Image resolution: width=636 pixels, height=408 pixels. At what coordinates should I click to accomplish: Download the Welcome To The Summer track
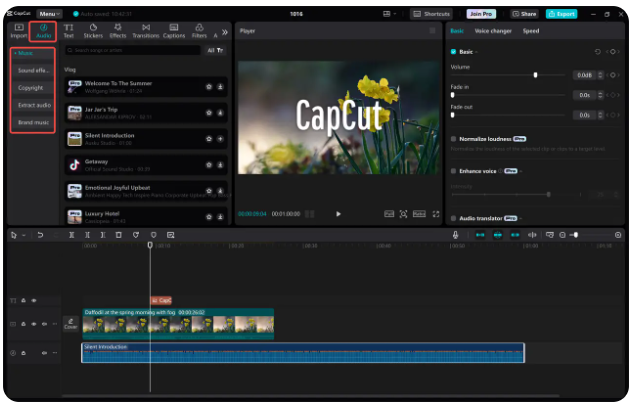[220, 87]
